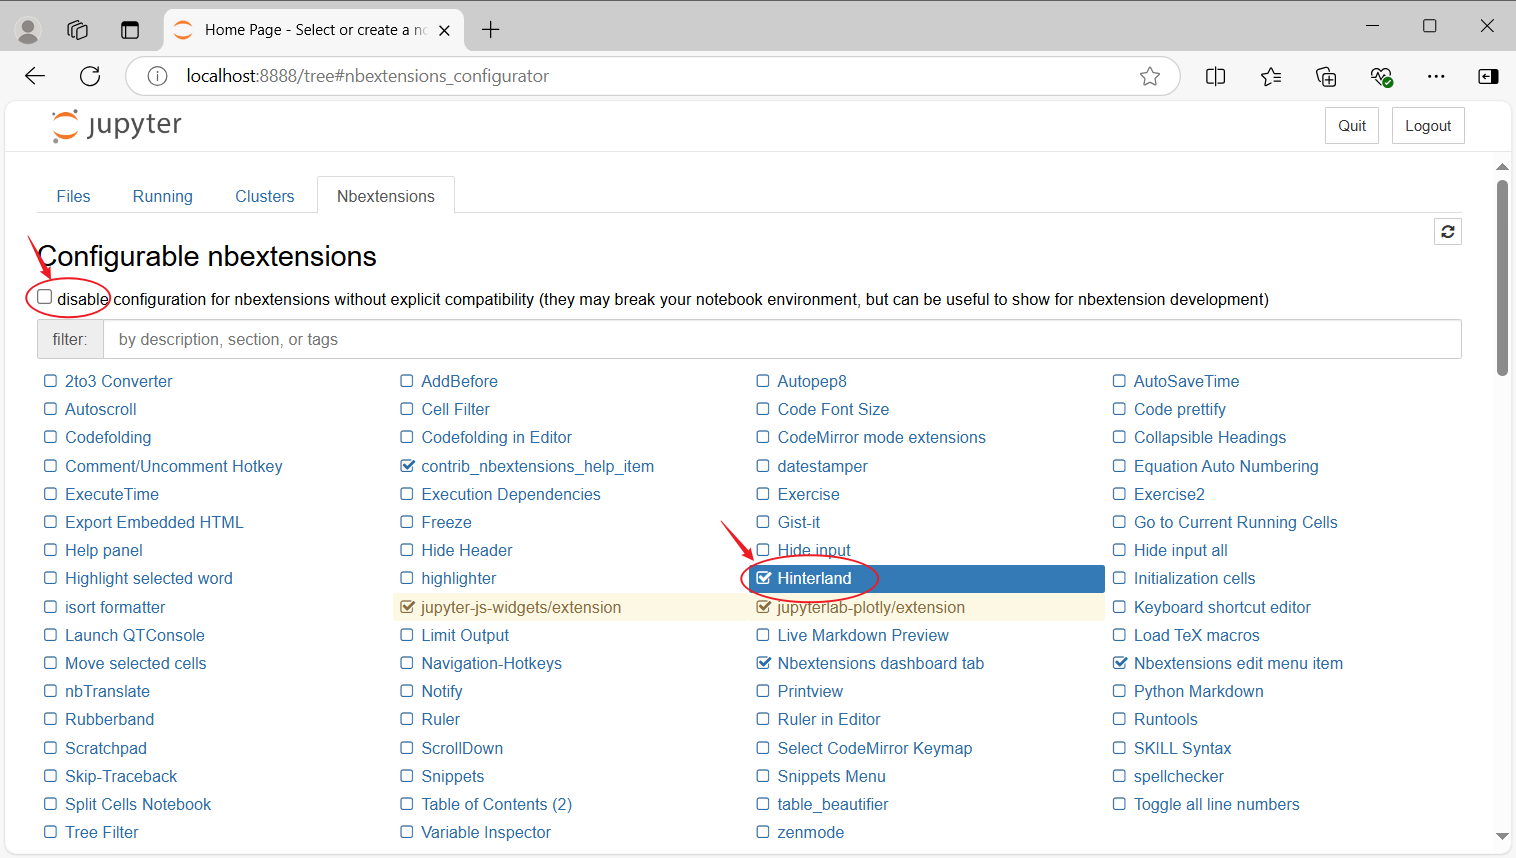Open the Toggle all line numbers link
1516x858 pixels.
1217,804
